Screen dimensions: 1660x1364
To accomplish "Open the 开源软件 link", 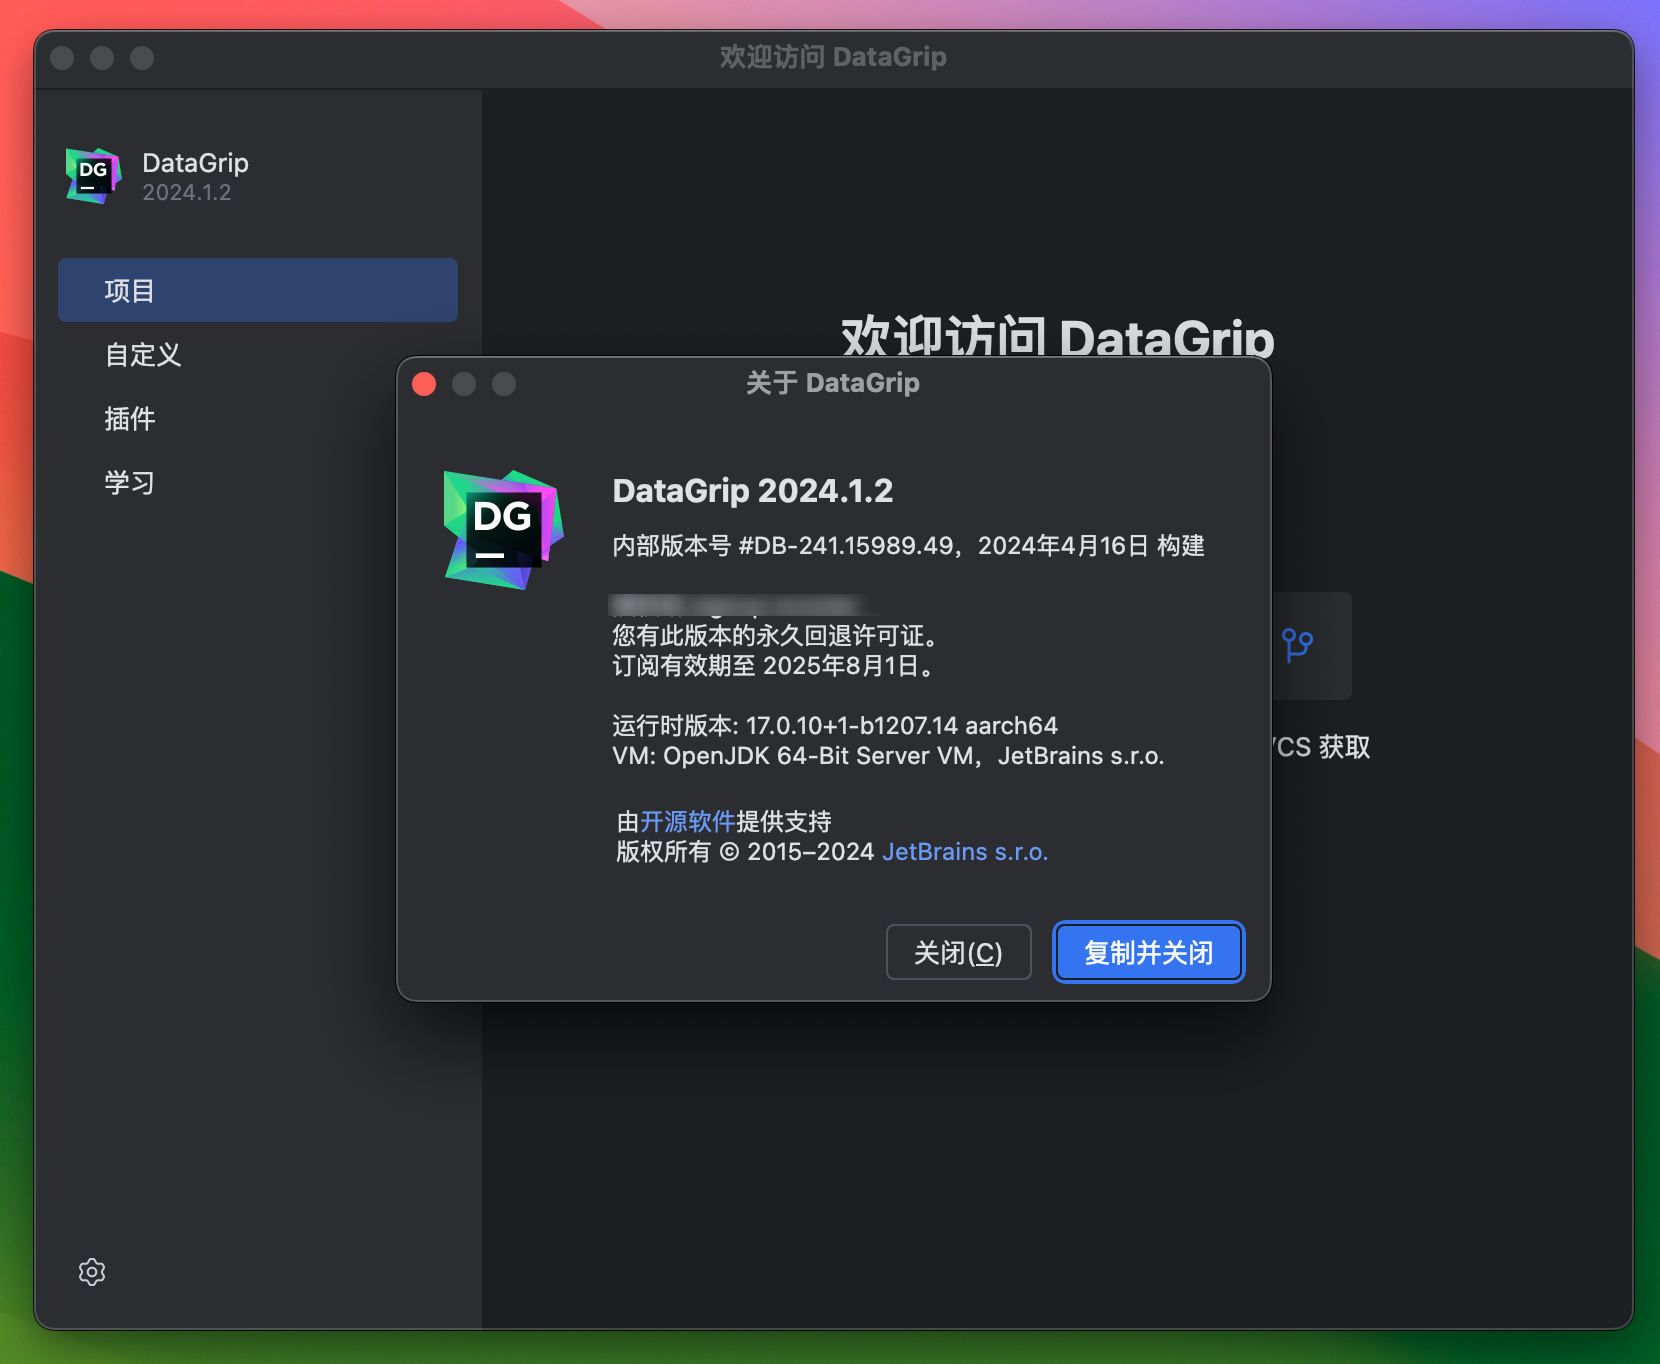I will click(687, 822).
